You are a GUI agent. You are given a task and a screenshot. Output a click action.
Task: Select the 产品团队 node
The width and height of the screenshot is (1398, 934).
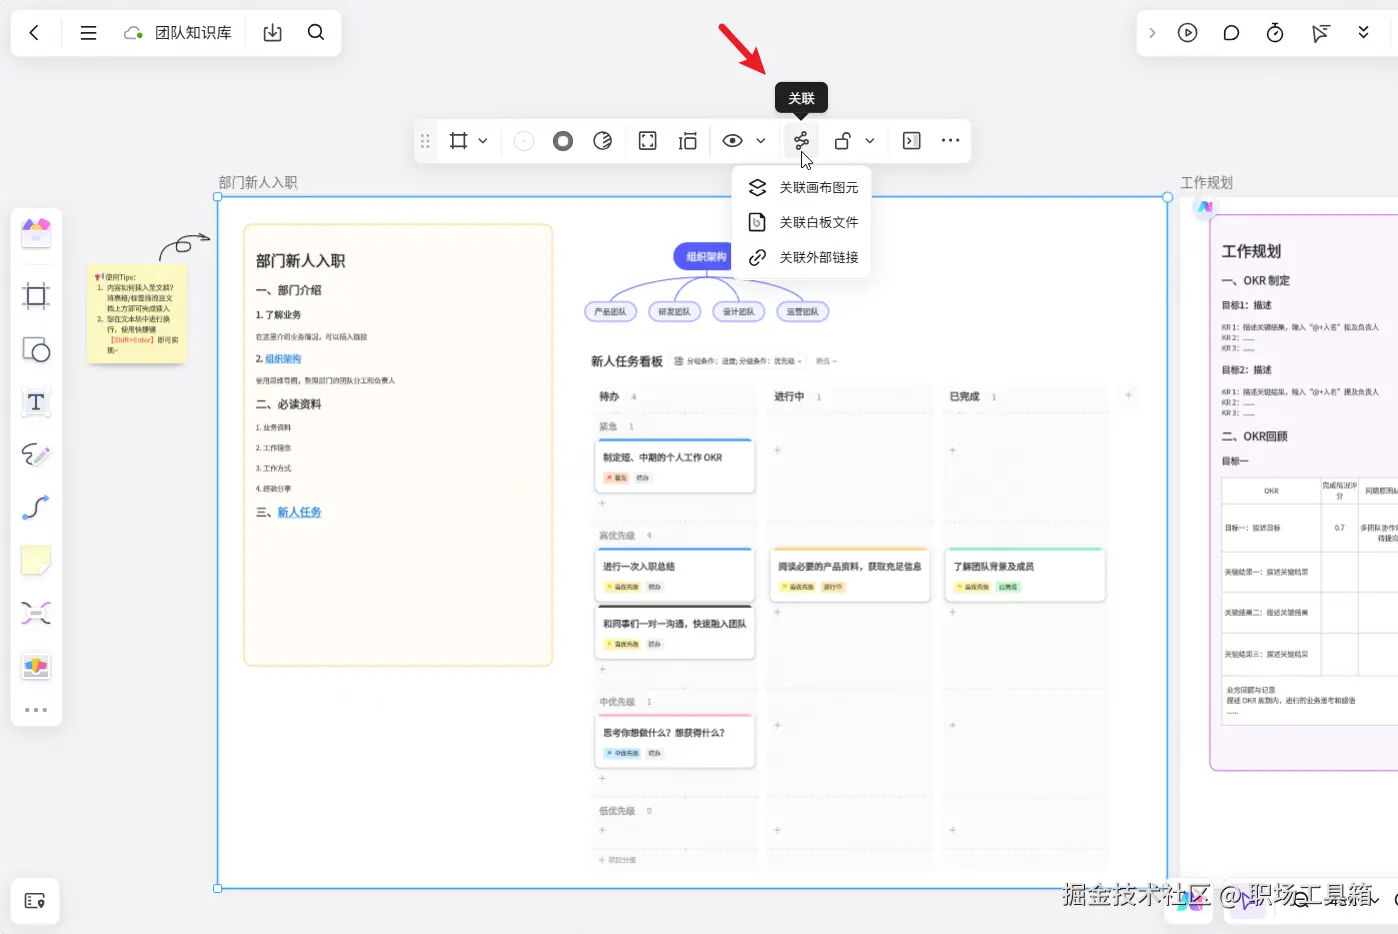pos(610,312)
